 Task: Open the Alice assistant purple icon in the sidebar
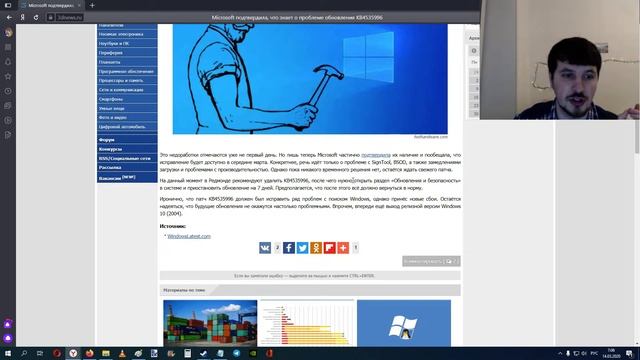coord(8,338)
